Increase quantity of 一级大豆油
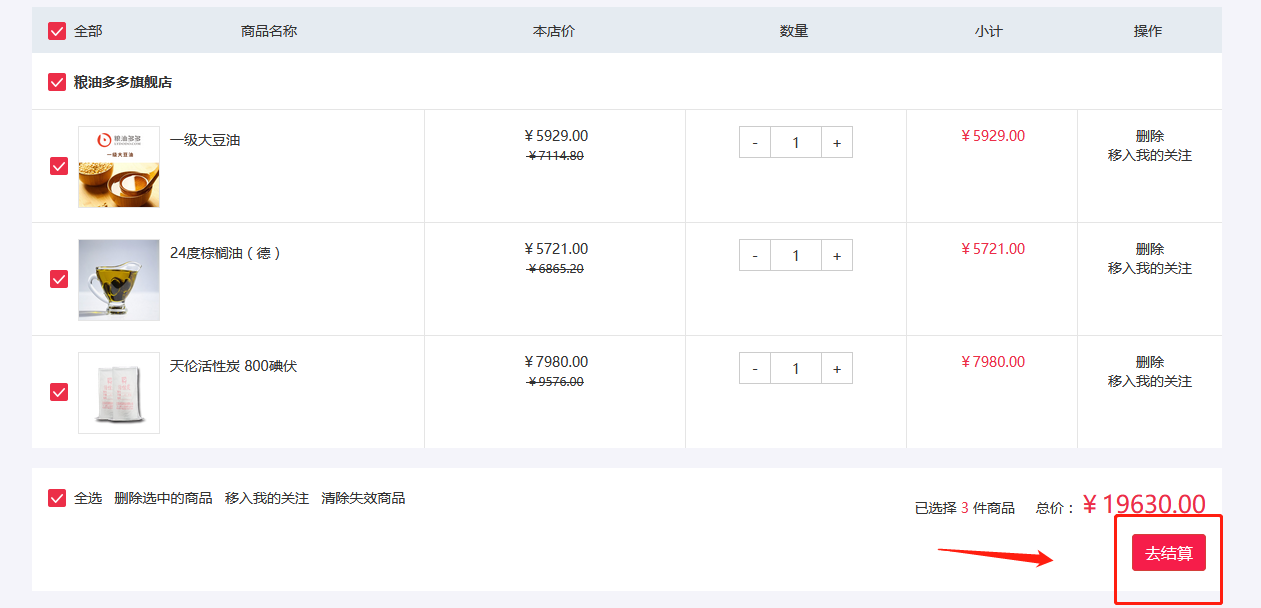 coord(837,143)
